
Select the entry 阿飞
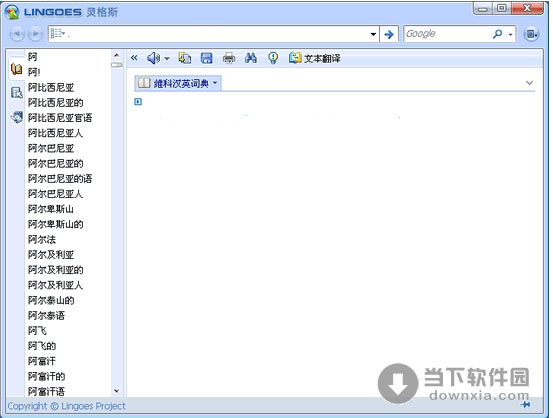tap(37, 331)
